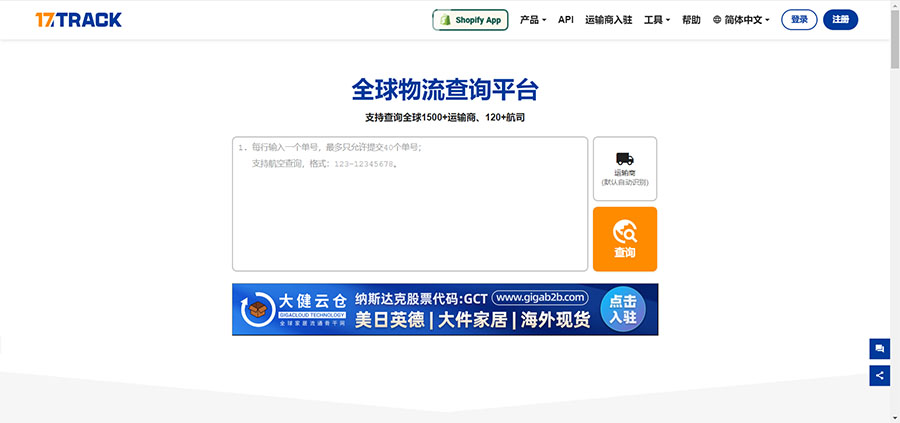Click the 登录 login button
Viewport: 900px width, 423px height.
point(799,20)
